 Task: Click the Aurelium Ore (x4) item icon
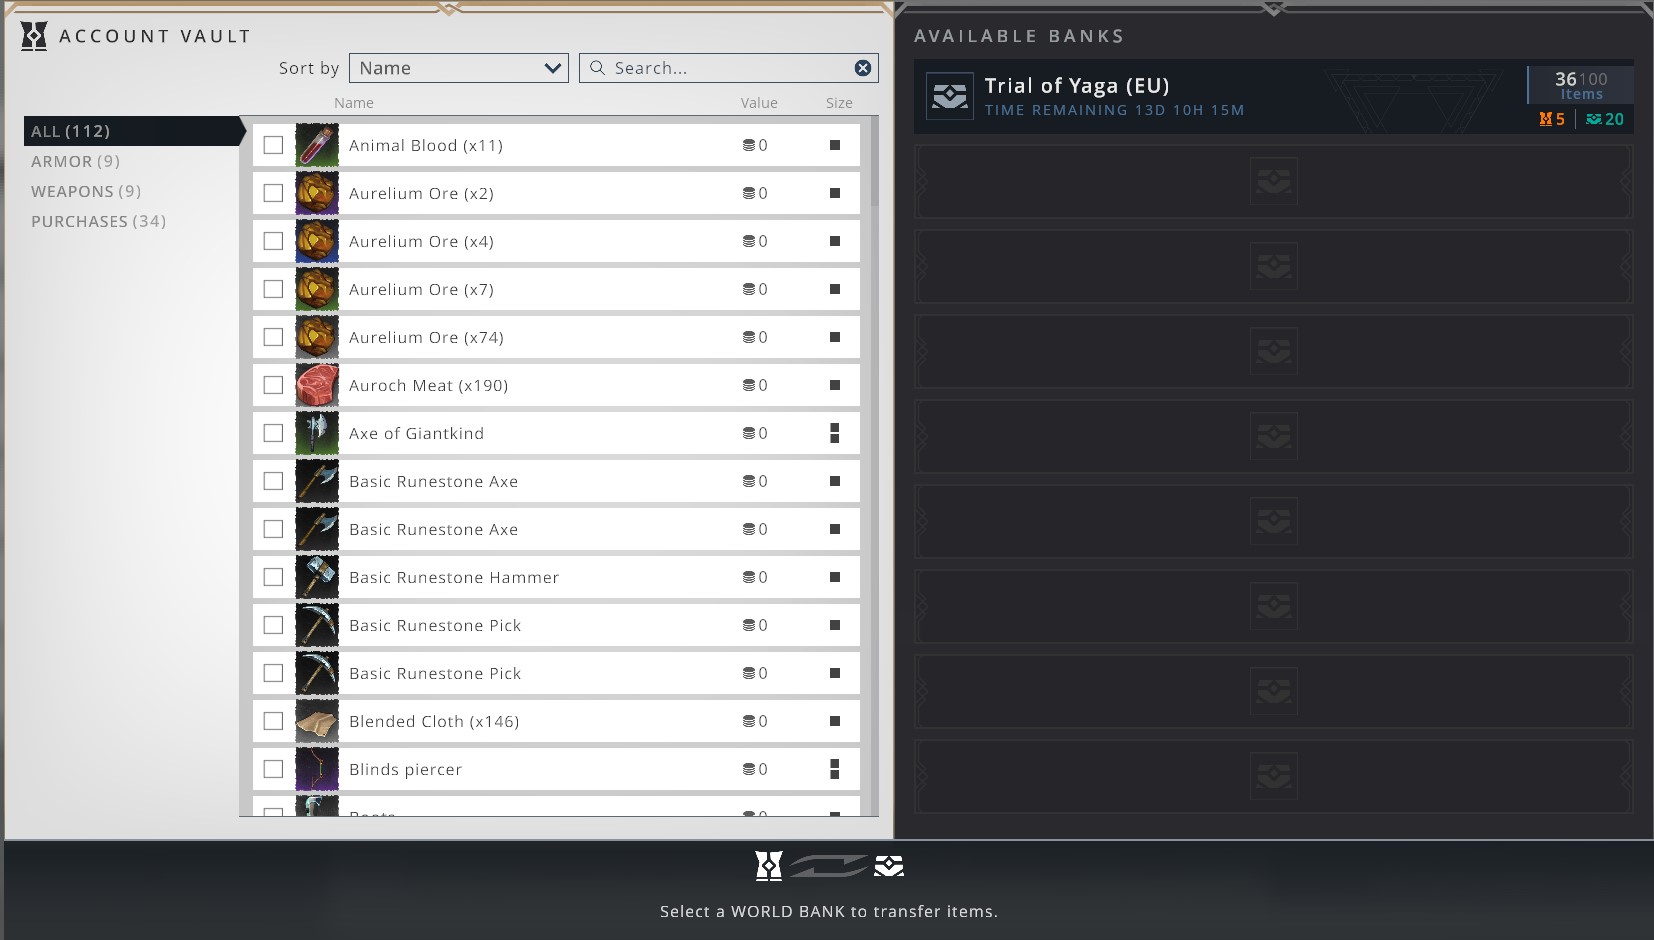click(x=317, y=241)
